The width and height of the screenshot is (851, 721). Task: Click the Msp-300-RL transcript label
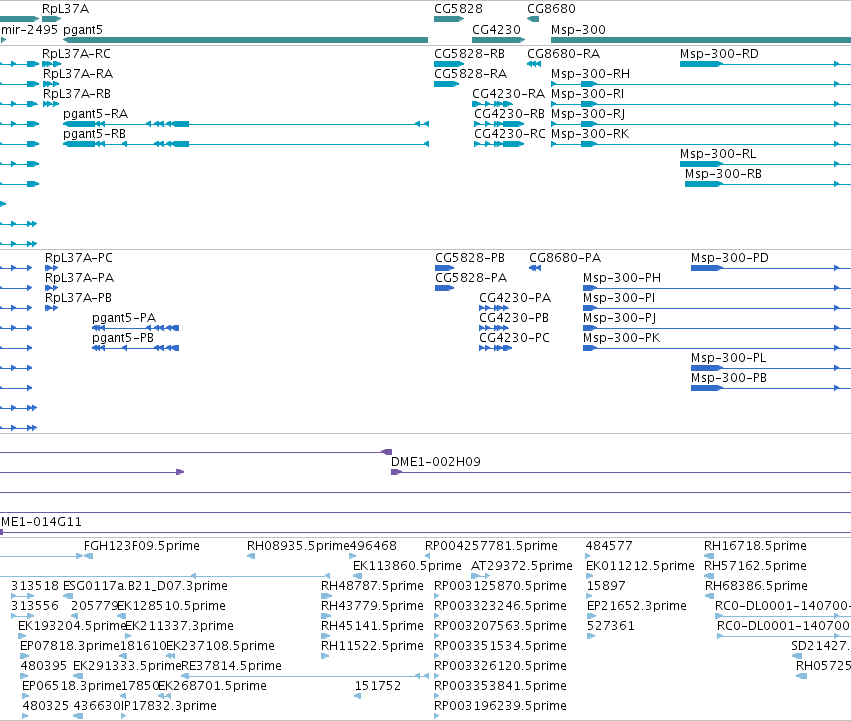point(718,154)
